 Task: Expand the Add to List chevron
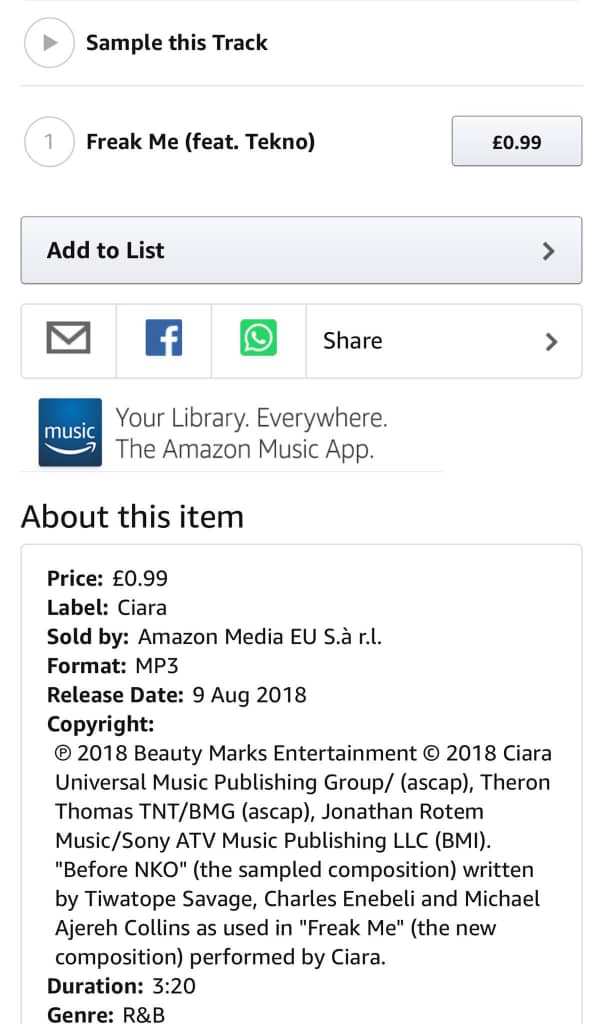pos(549,251)
